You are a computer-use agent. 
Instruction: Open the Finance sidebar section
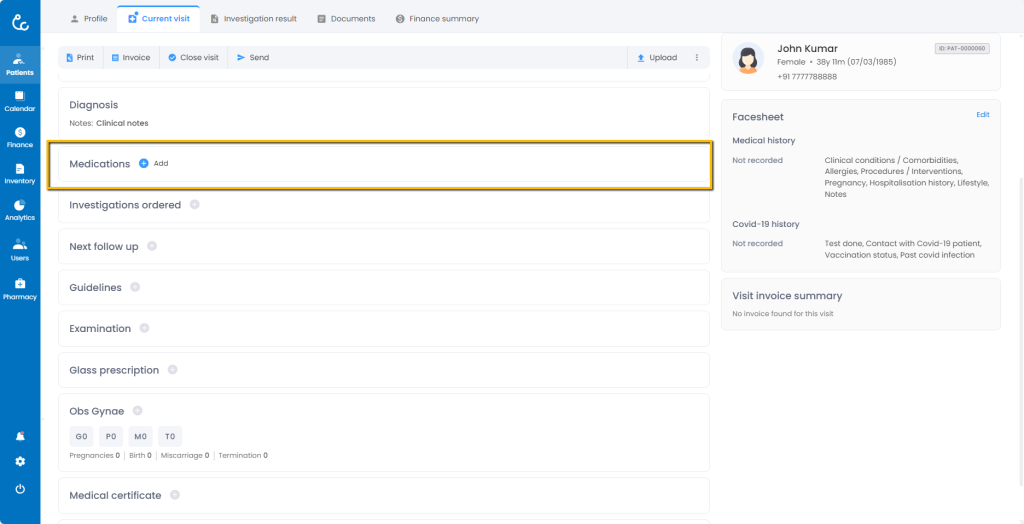tap(19, 137)
